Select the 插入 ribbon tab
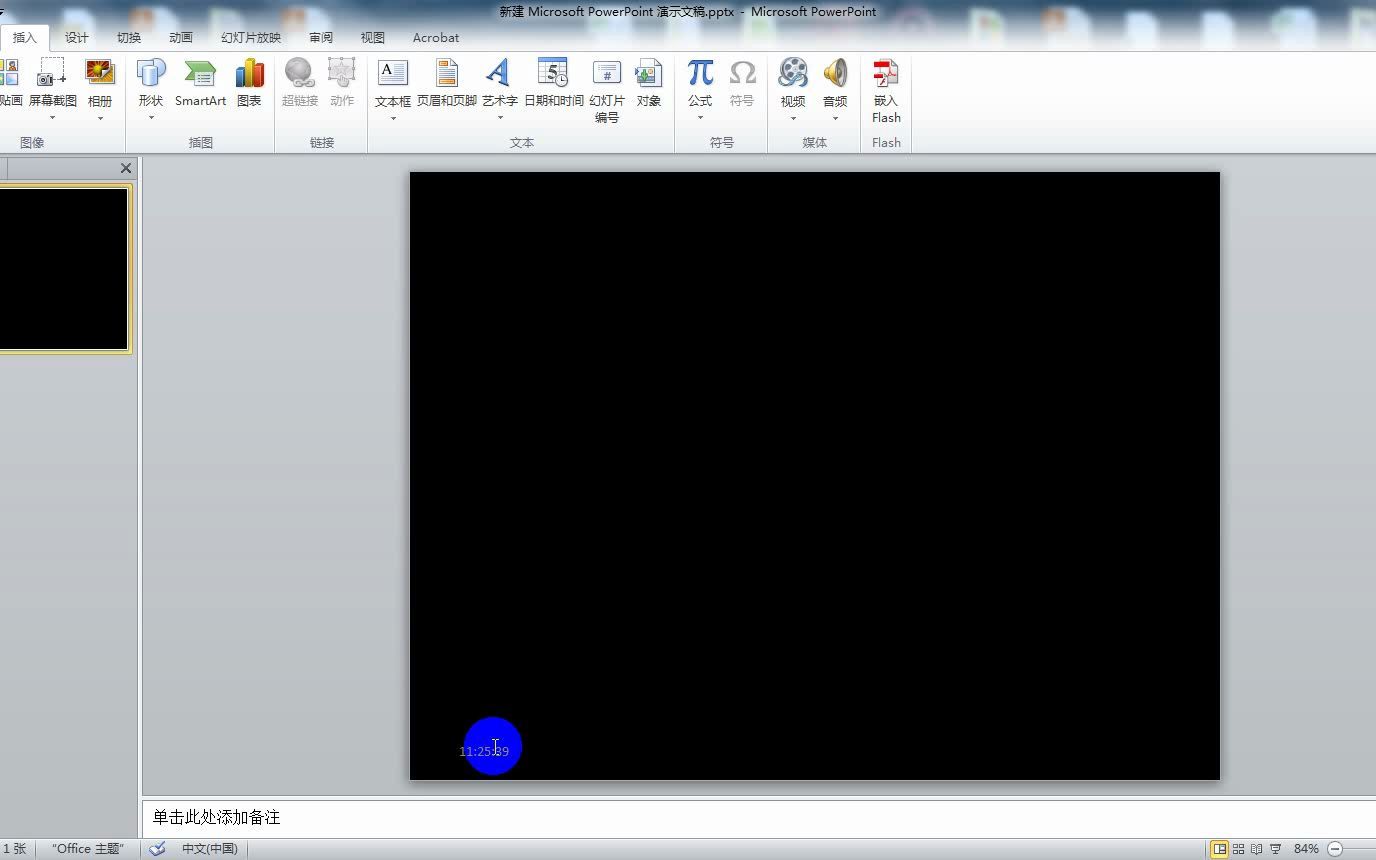Viewport: 1376px width, 860px height. pos(24,37)
